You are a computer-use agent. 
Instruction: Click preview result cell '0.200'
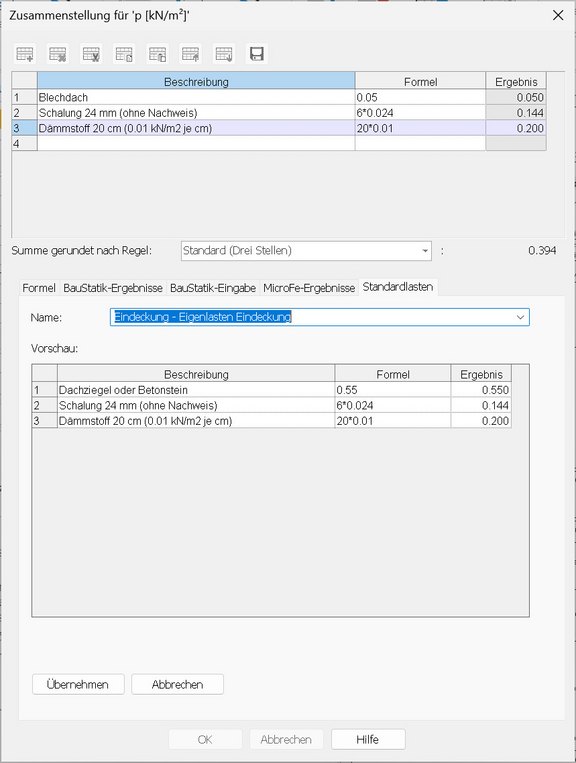point(481,421)
